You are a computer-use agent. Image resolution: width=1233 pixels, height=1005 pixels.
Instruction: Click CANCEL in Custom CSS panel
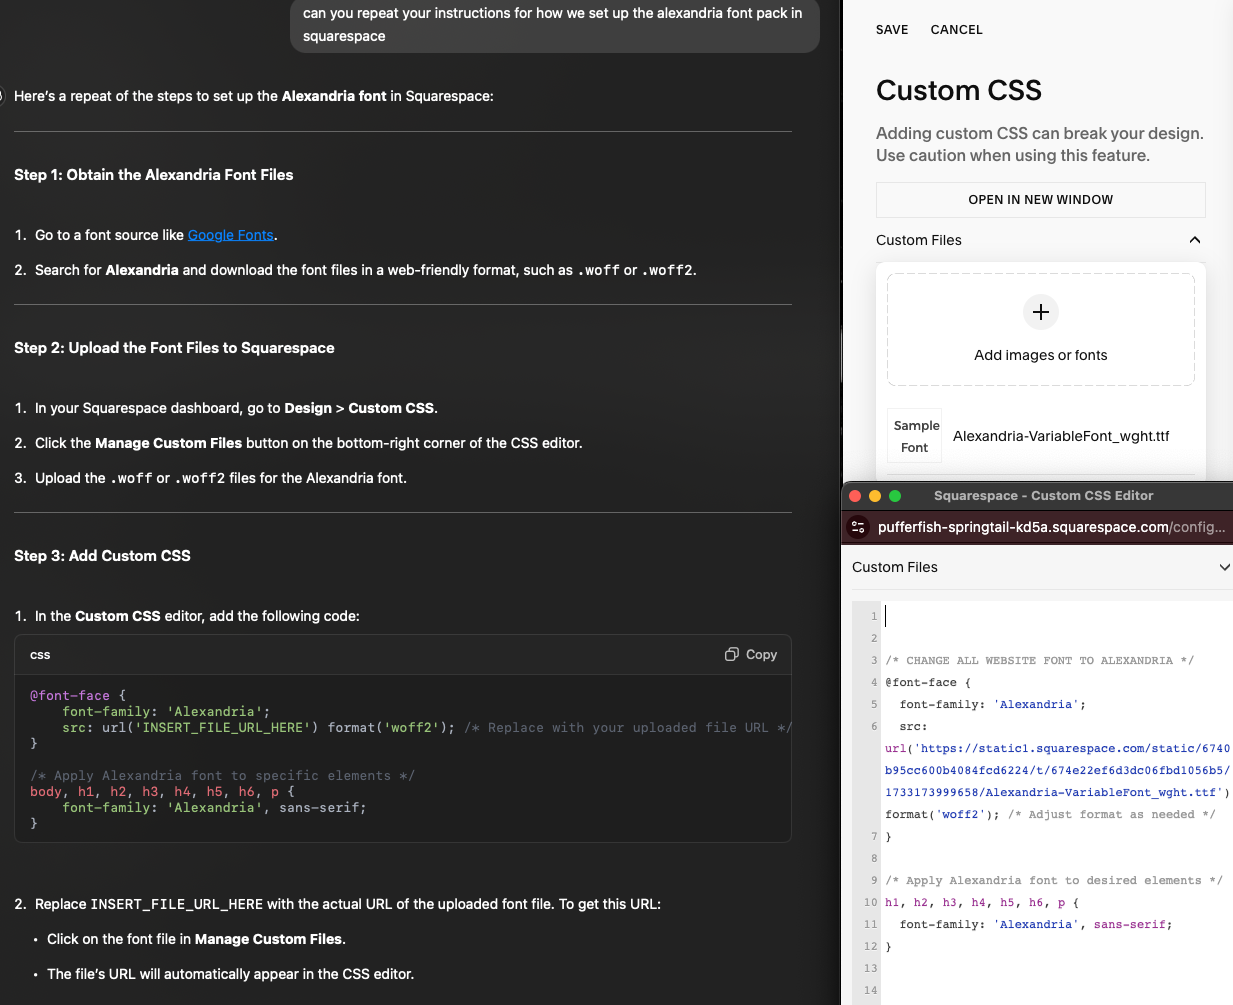956,29
